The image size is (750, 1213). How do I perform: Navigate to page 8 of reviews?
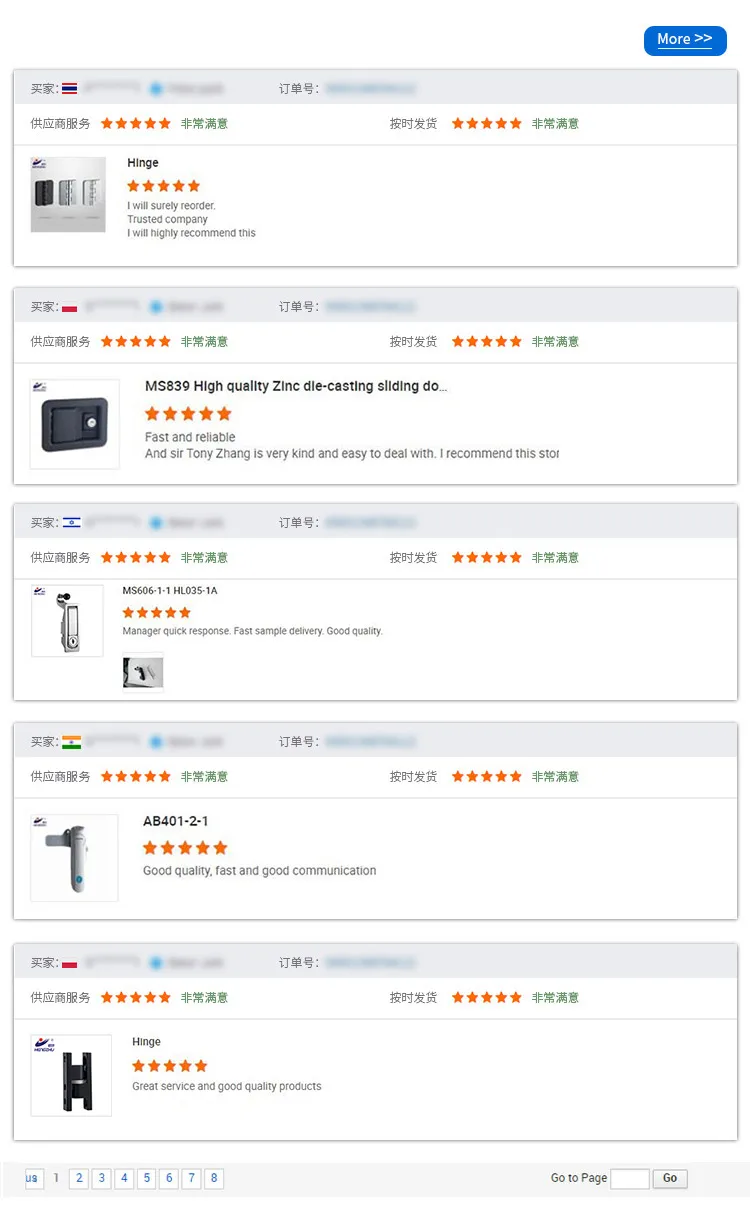click(x=213, y=1178)
